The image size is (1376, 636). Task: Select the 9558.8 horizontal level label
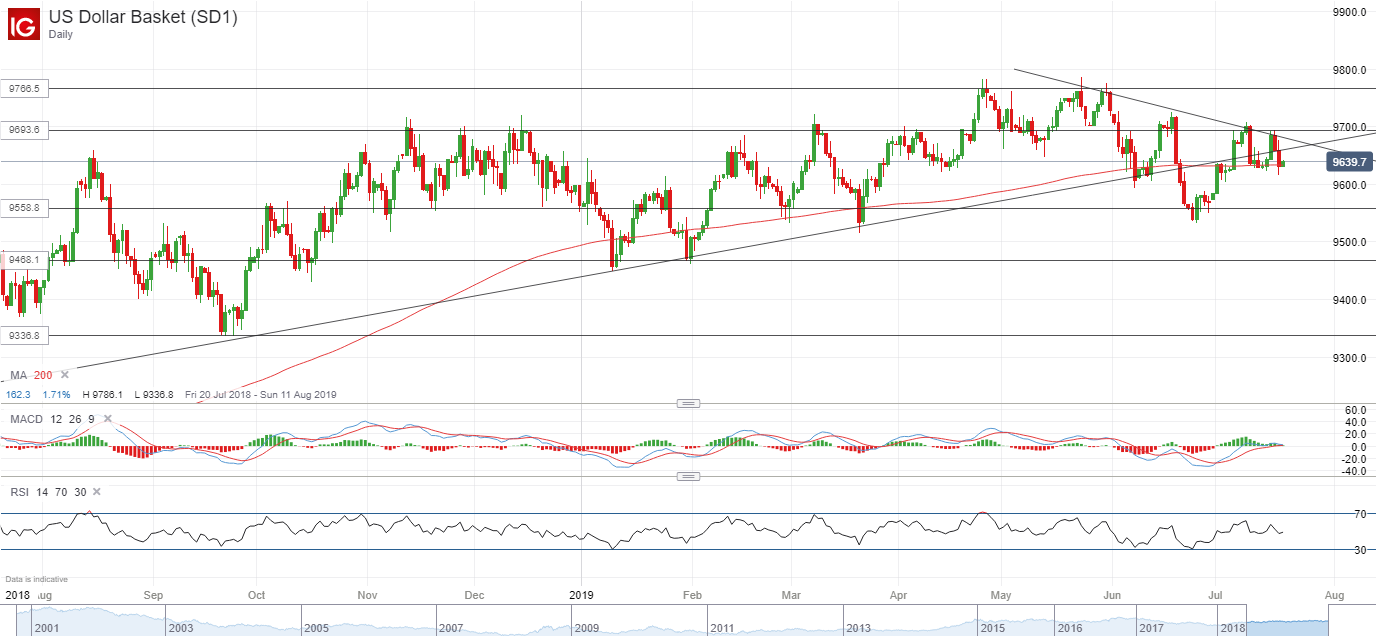click(24, 208)
